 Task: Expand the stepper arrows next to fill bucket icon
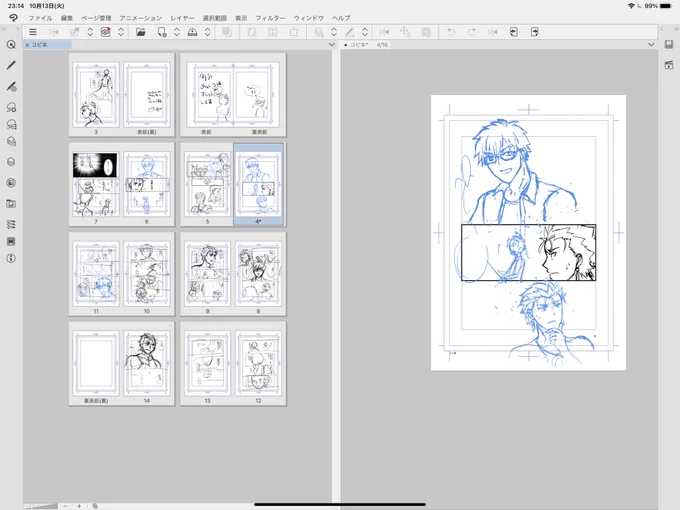pyautogui.click(x=334, y=32)
